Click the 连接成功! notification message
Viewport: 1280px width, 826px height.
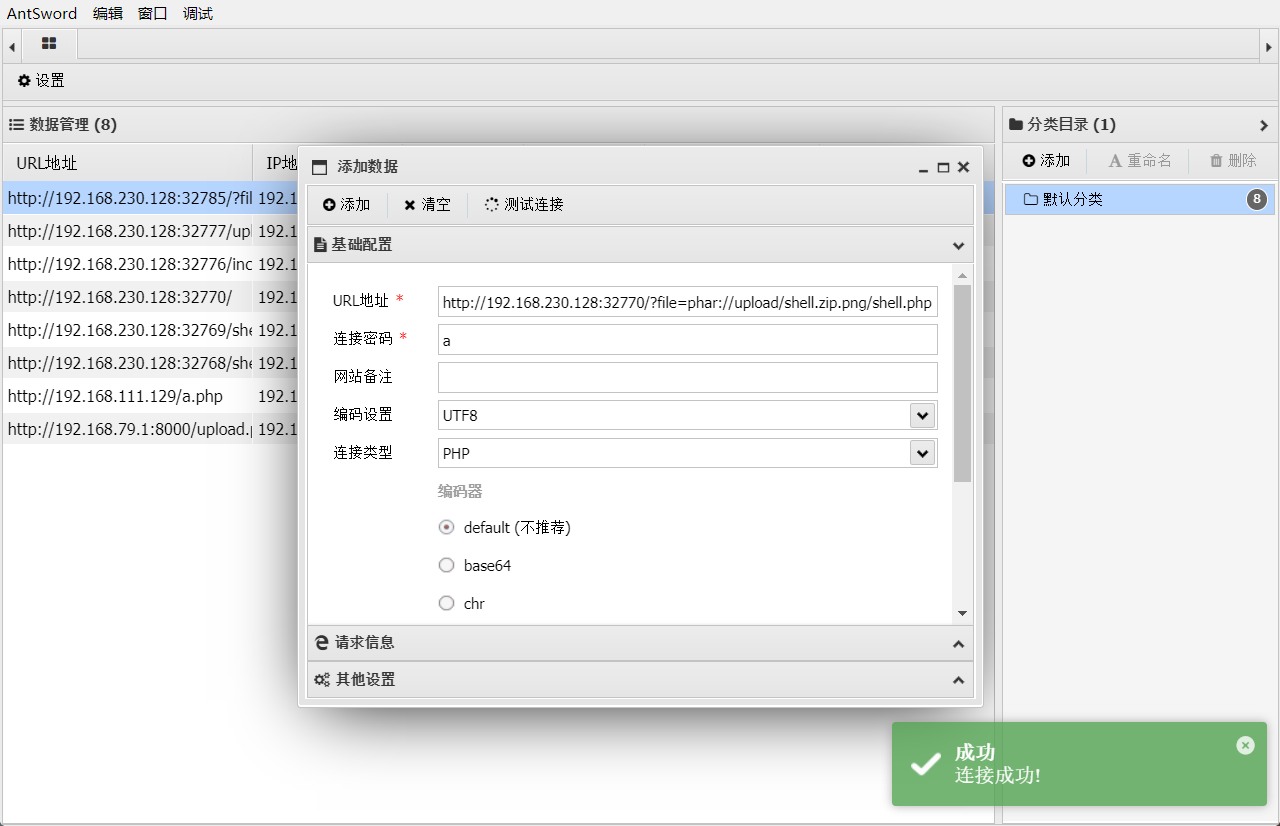[997, 776]
